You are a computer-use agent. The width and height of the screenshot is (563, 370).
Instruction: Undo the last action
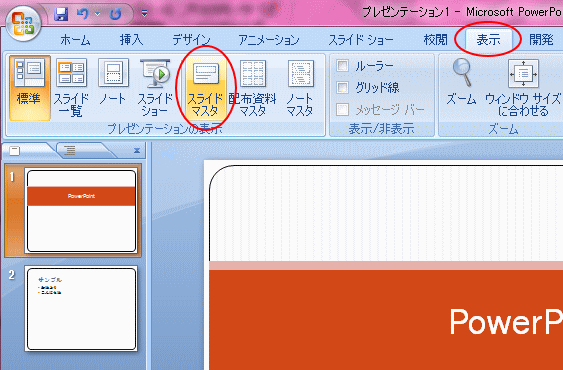pyautogui.click(x=83, y=14)
